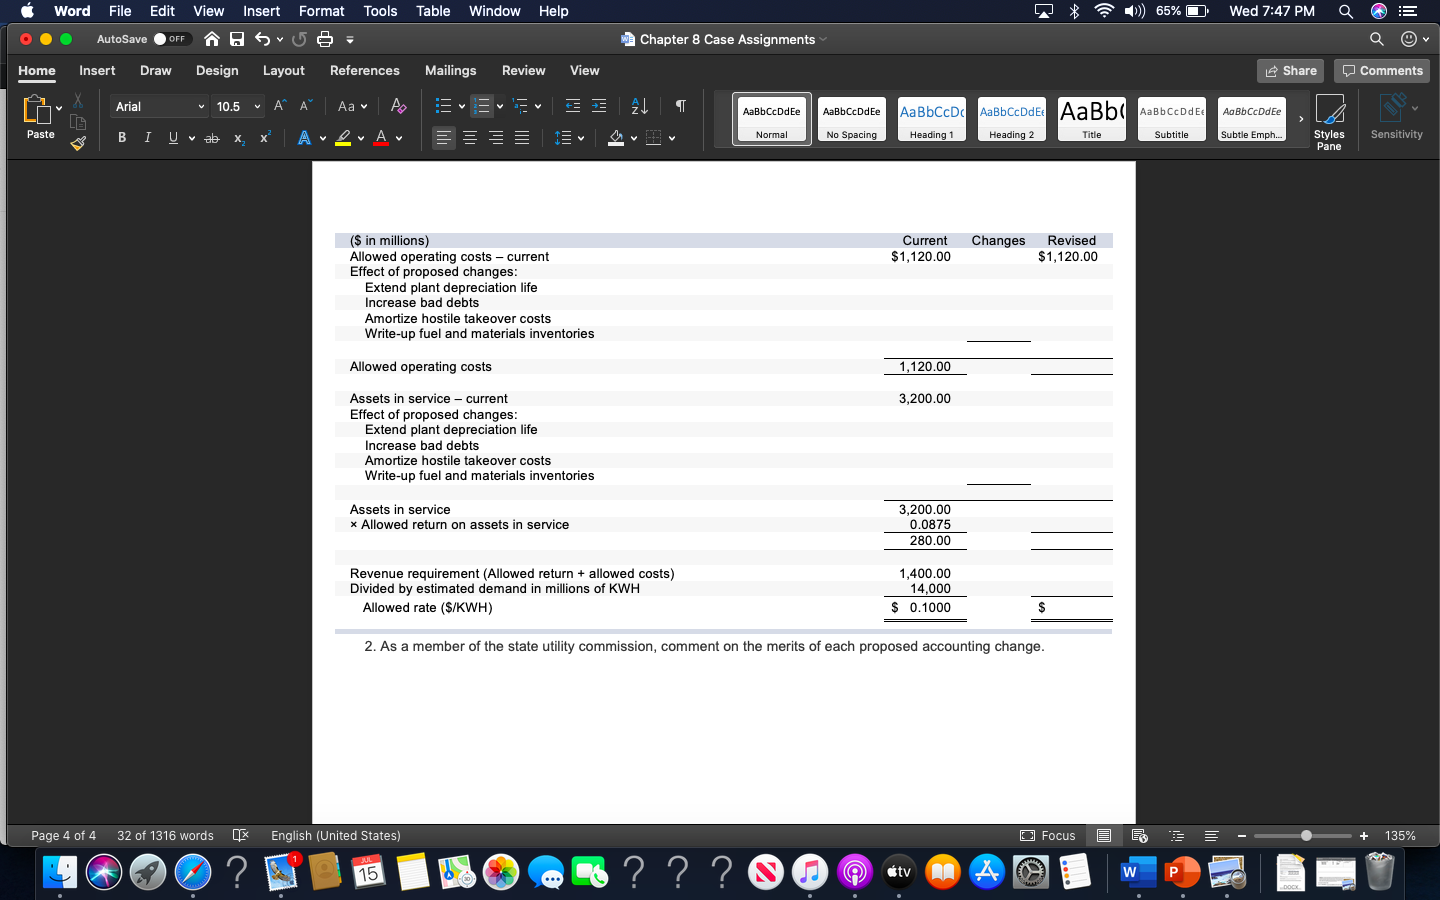Apply bold formatting to selected text
The image size is (1440, 900).
coord(122,138)
